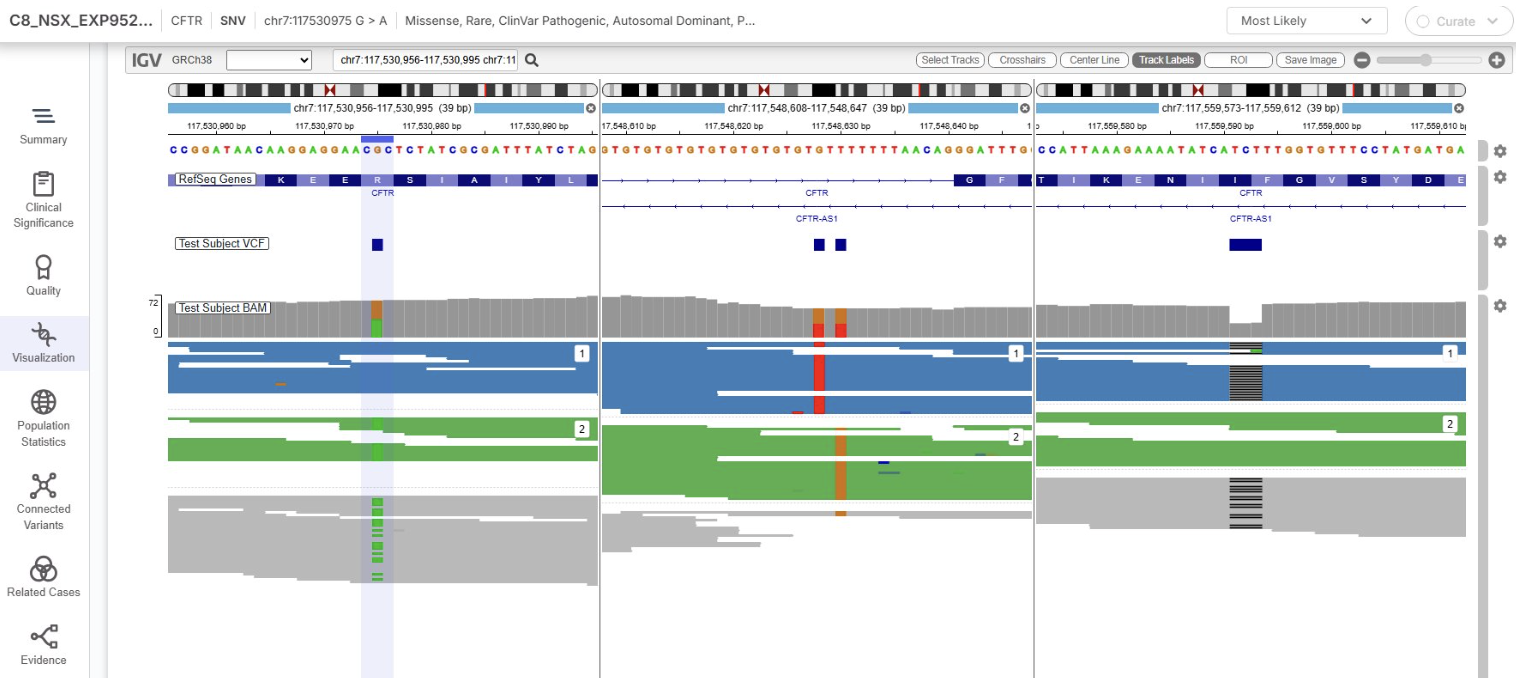This screenshot has height=678, width=1516.
Task: Open the Clinical Significance section
Action: tap(43, 200)
